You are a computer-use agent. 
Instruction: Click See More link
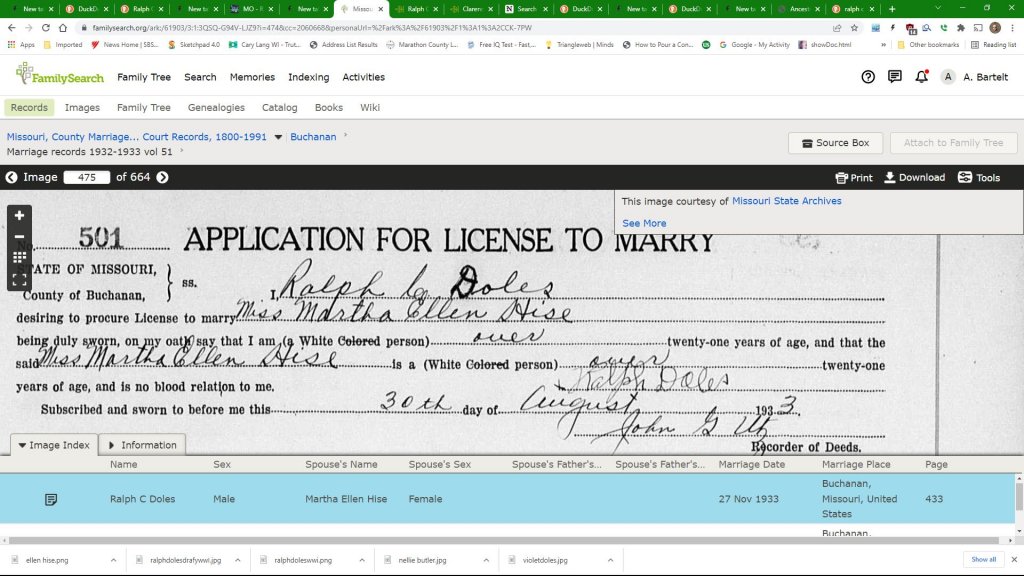pos(643,223)
